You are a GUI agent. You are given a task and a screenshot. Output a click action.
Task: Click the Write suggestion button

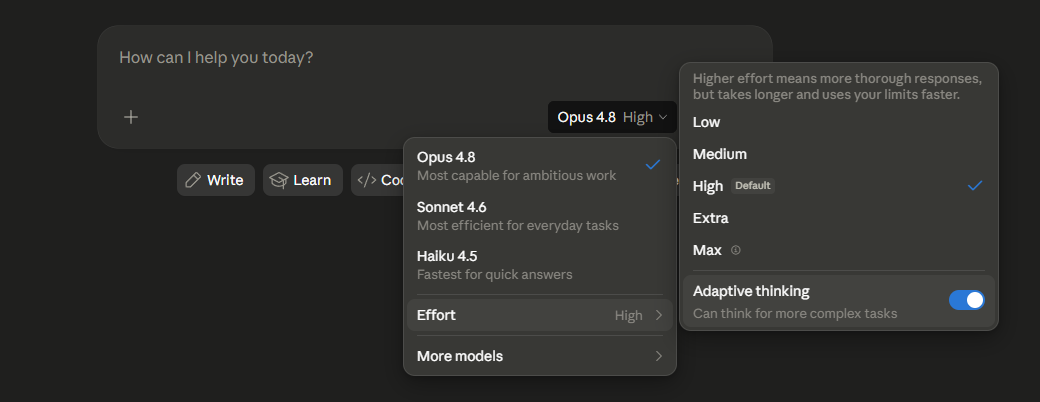click(x=216, y=180)
